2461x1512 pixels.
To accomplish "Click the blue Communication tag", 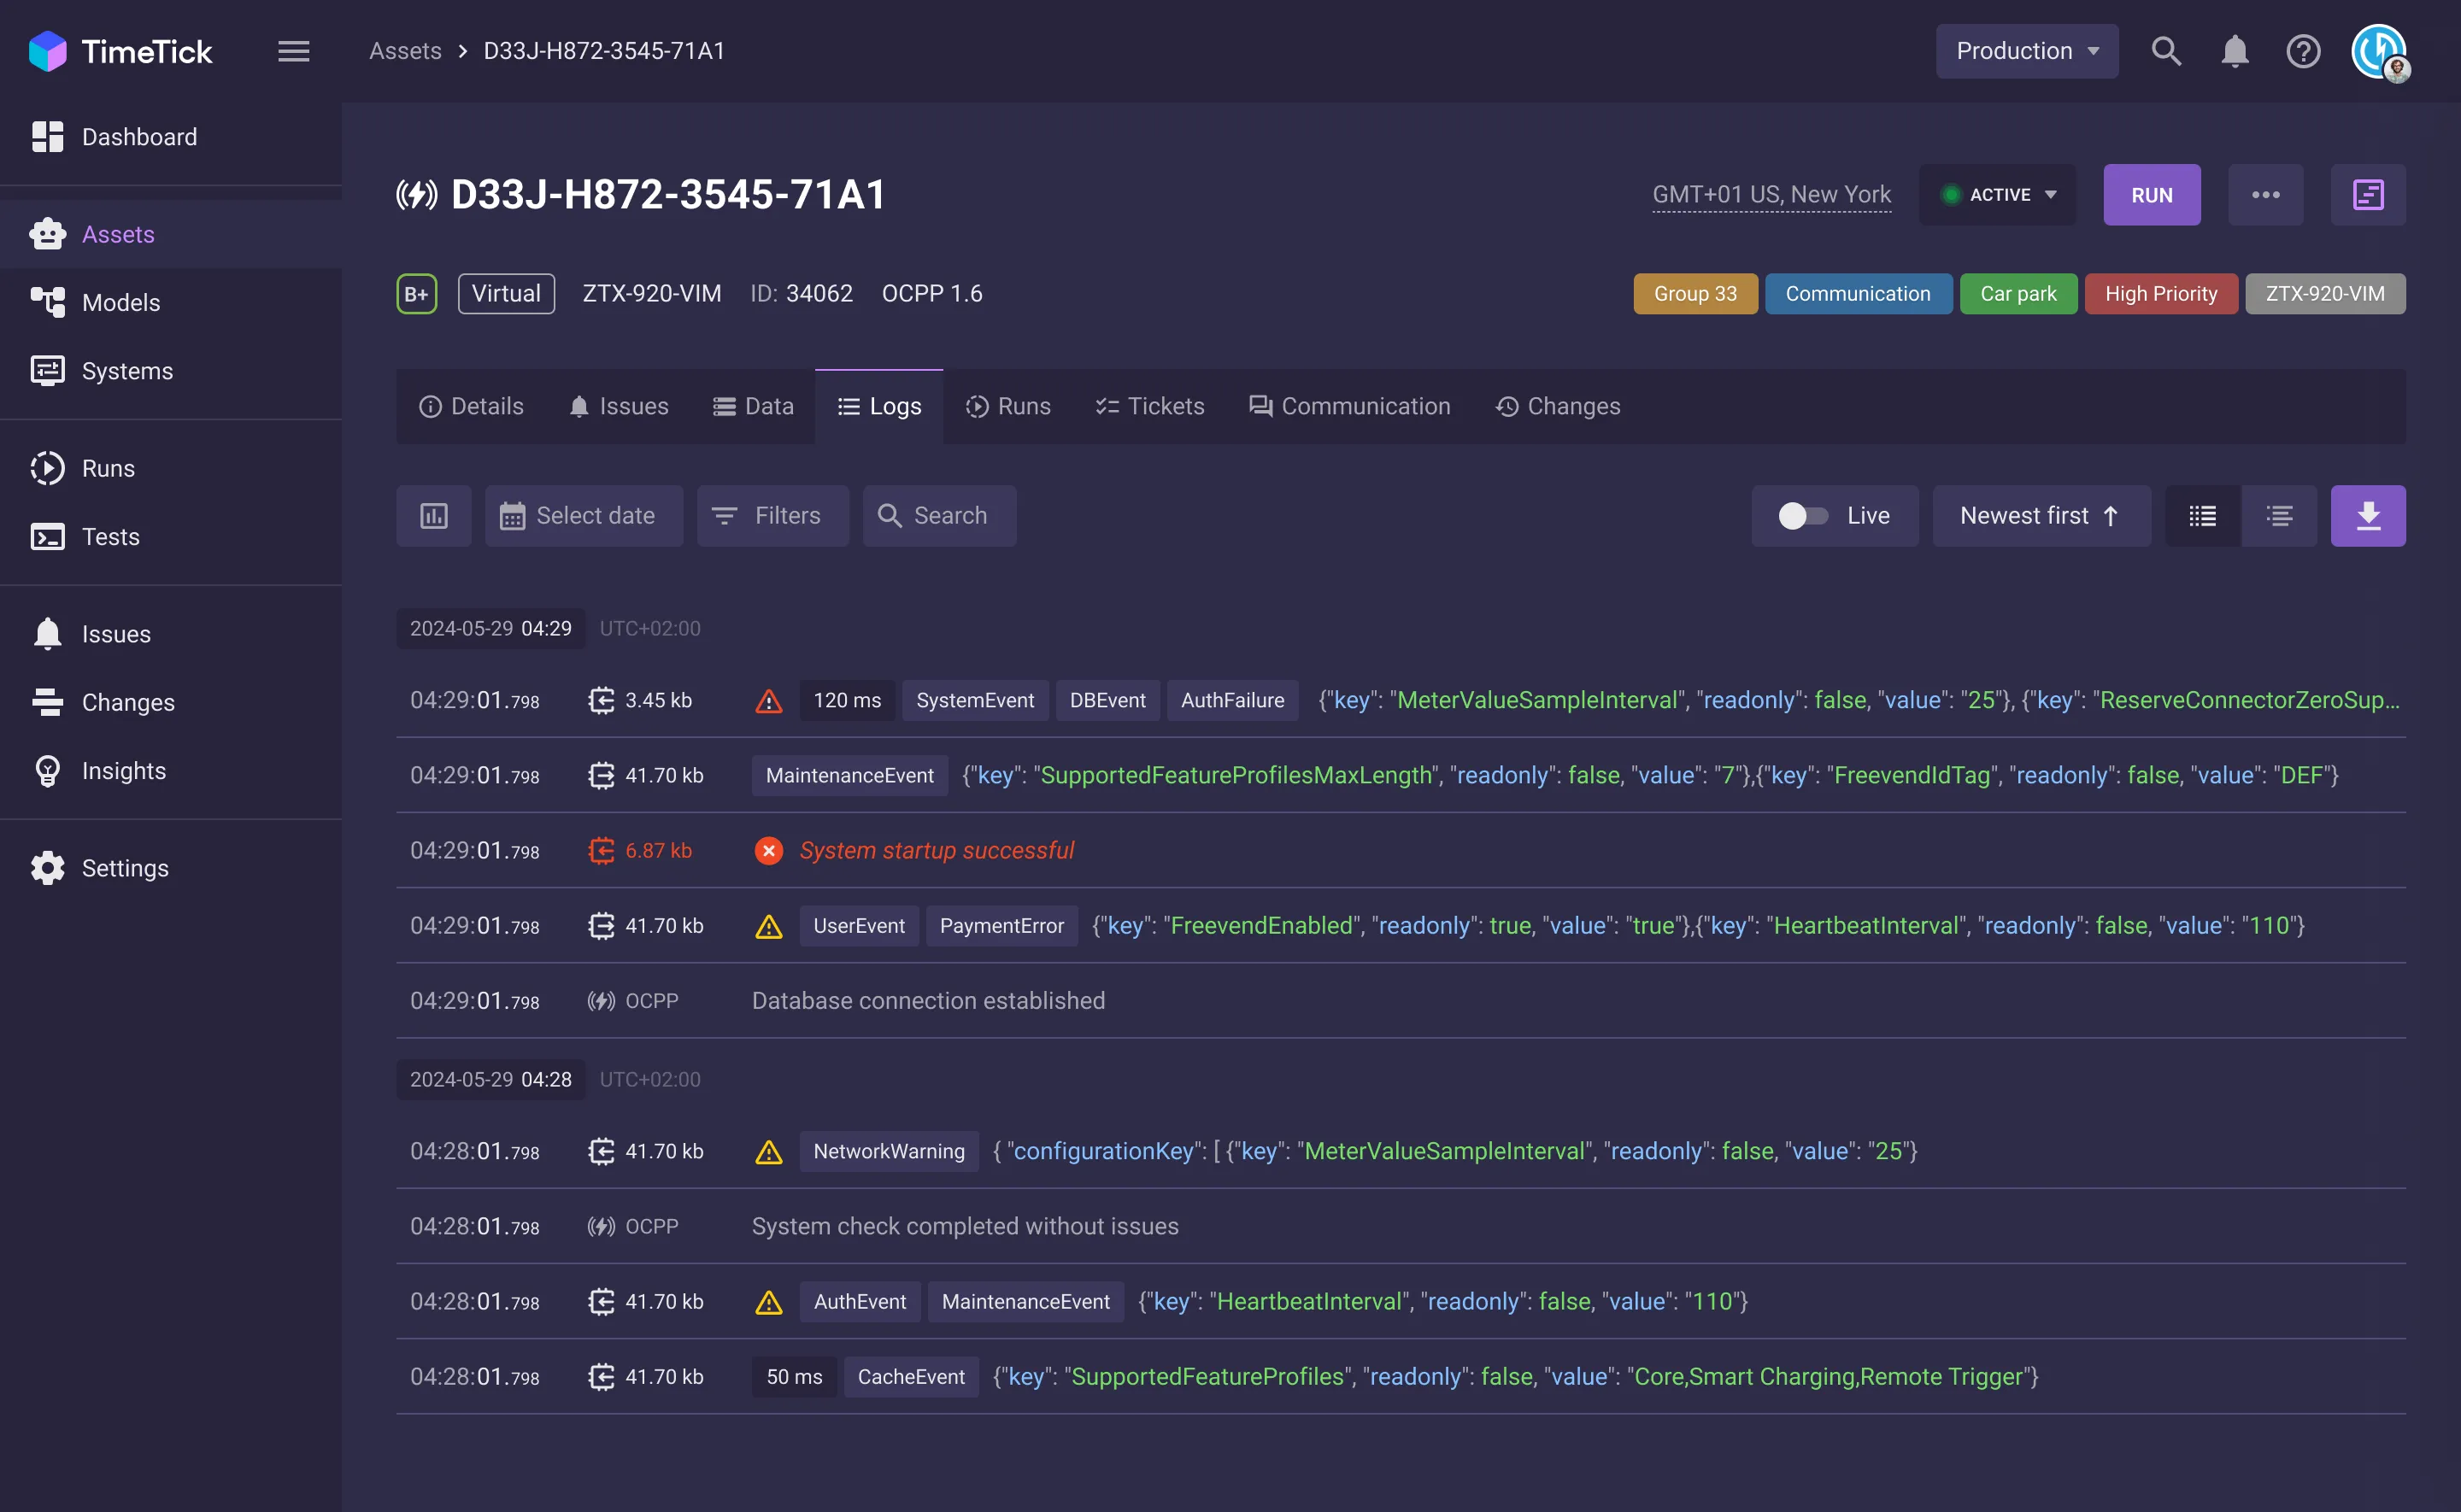I will (1858, 294).
